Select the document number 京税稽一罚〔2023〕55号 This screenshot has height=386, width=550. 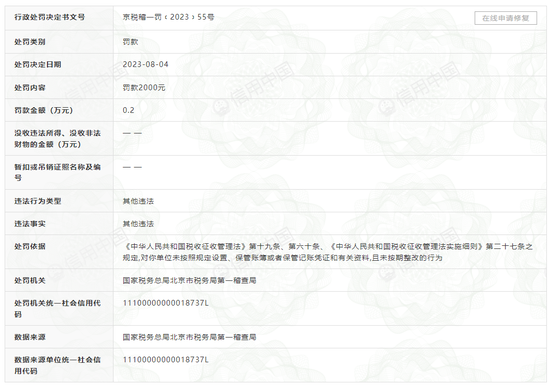coord(168,17)
